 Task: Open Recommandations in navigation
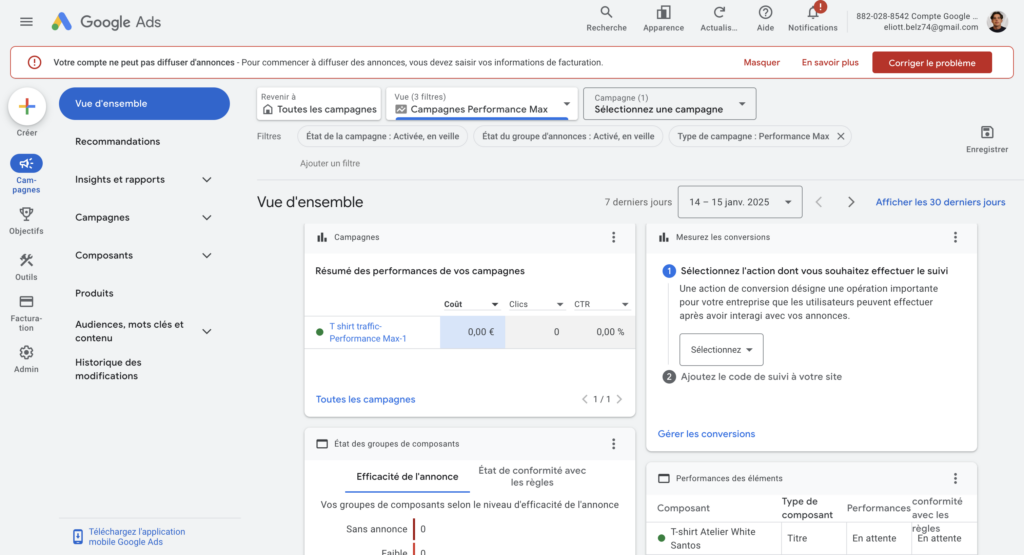(118, 142)
